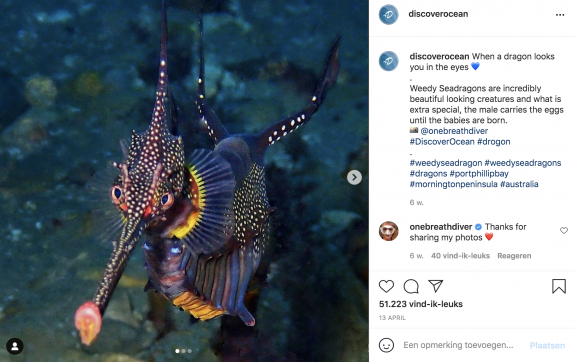This screenshot has width=575, height=362.
Task: Show tagged people on the photo
Action: (15, 346)
